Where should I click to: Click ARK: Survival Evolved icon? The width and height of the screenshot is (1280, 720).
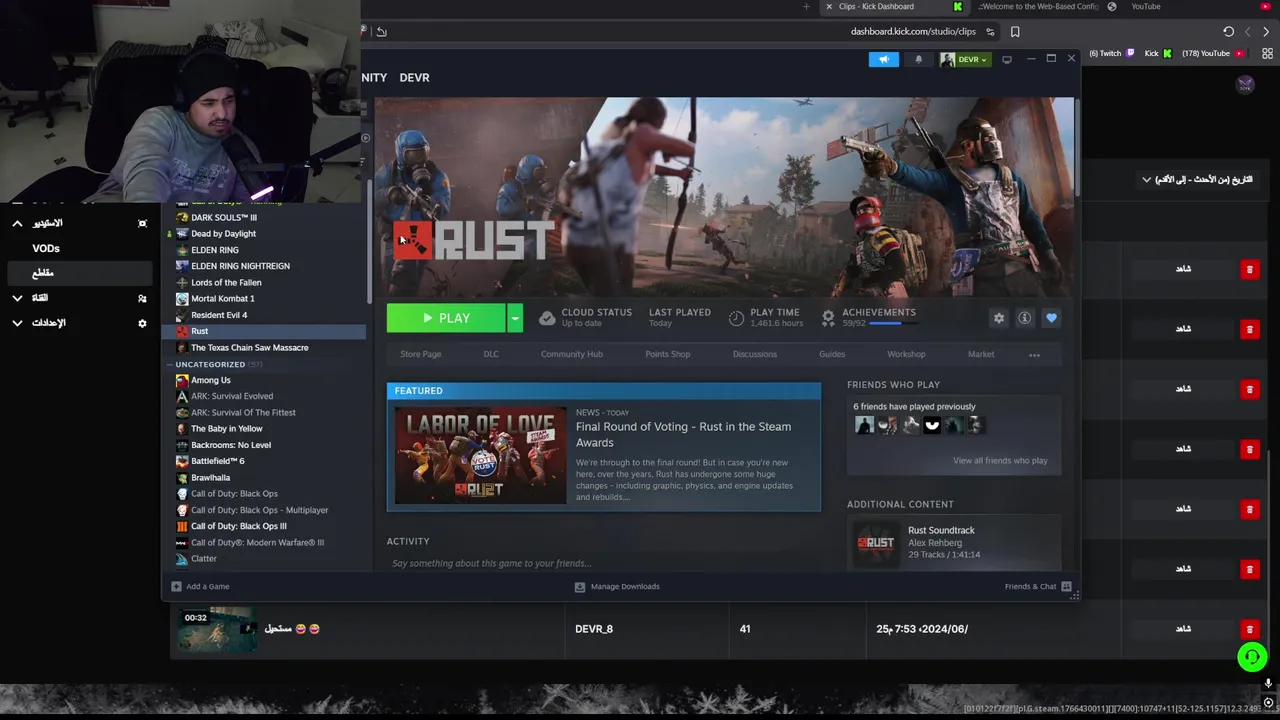pyautogui.click(x=182, y=396)
